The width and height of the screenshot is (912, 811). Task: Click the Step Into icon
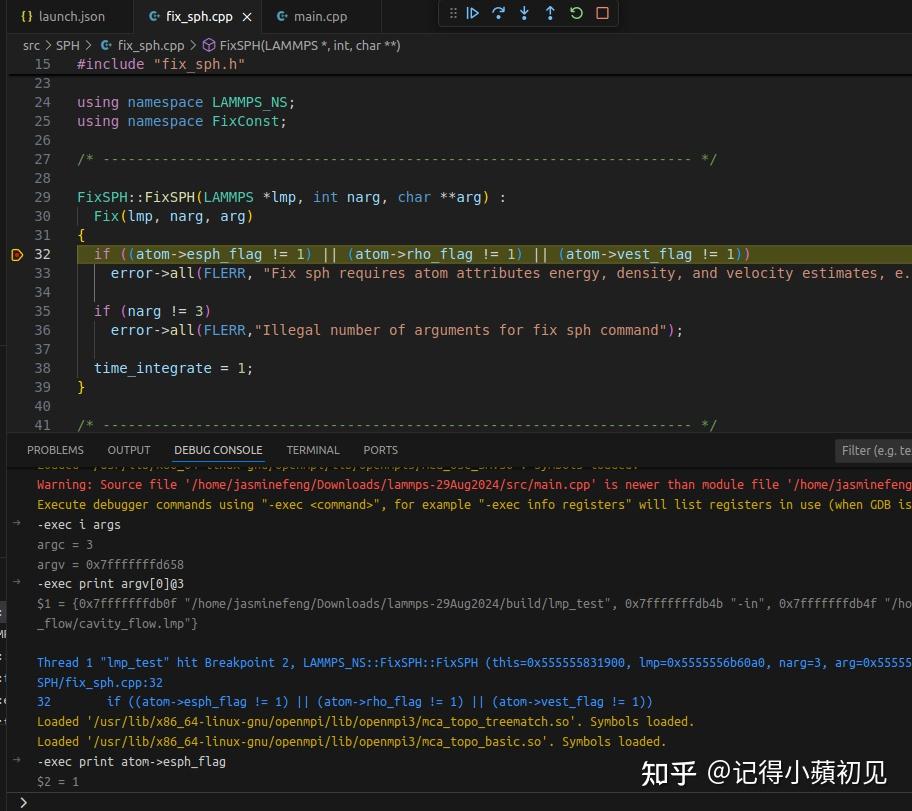click(523, 13)
